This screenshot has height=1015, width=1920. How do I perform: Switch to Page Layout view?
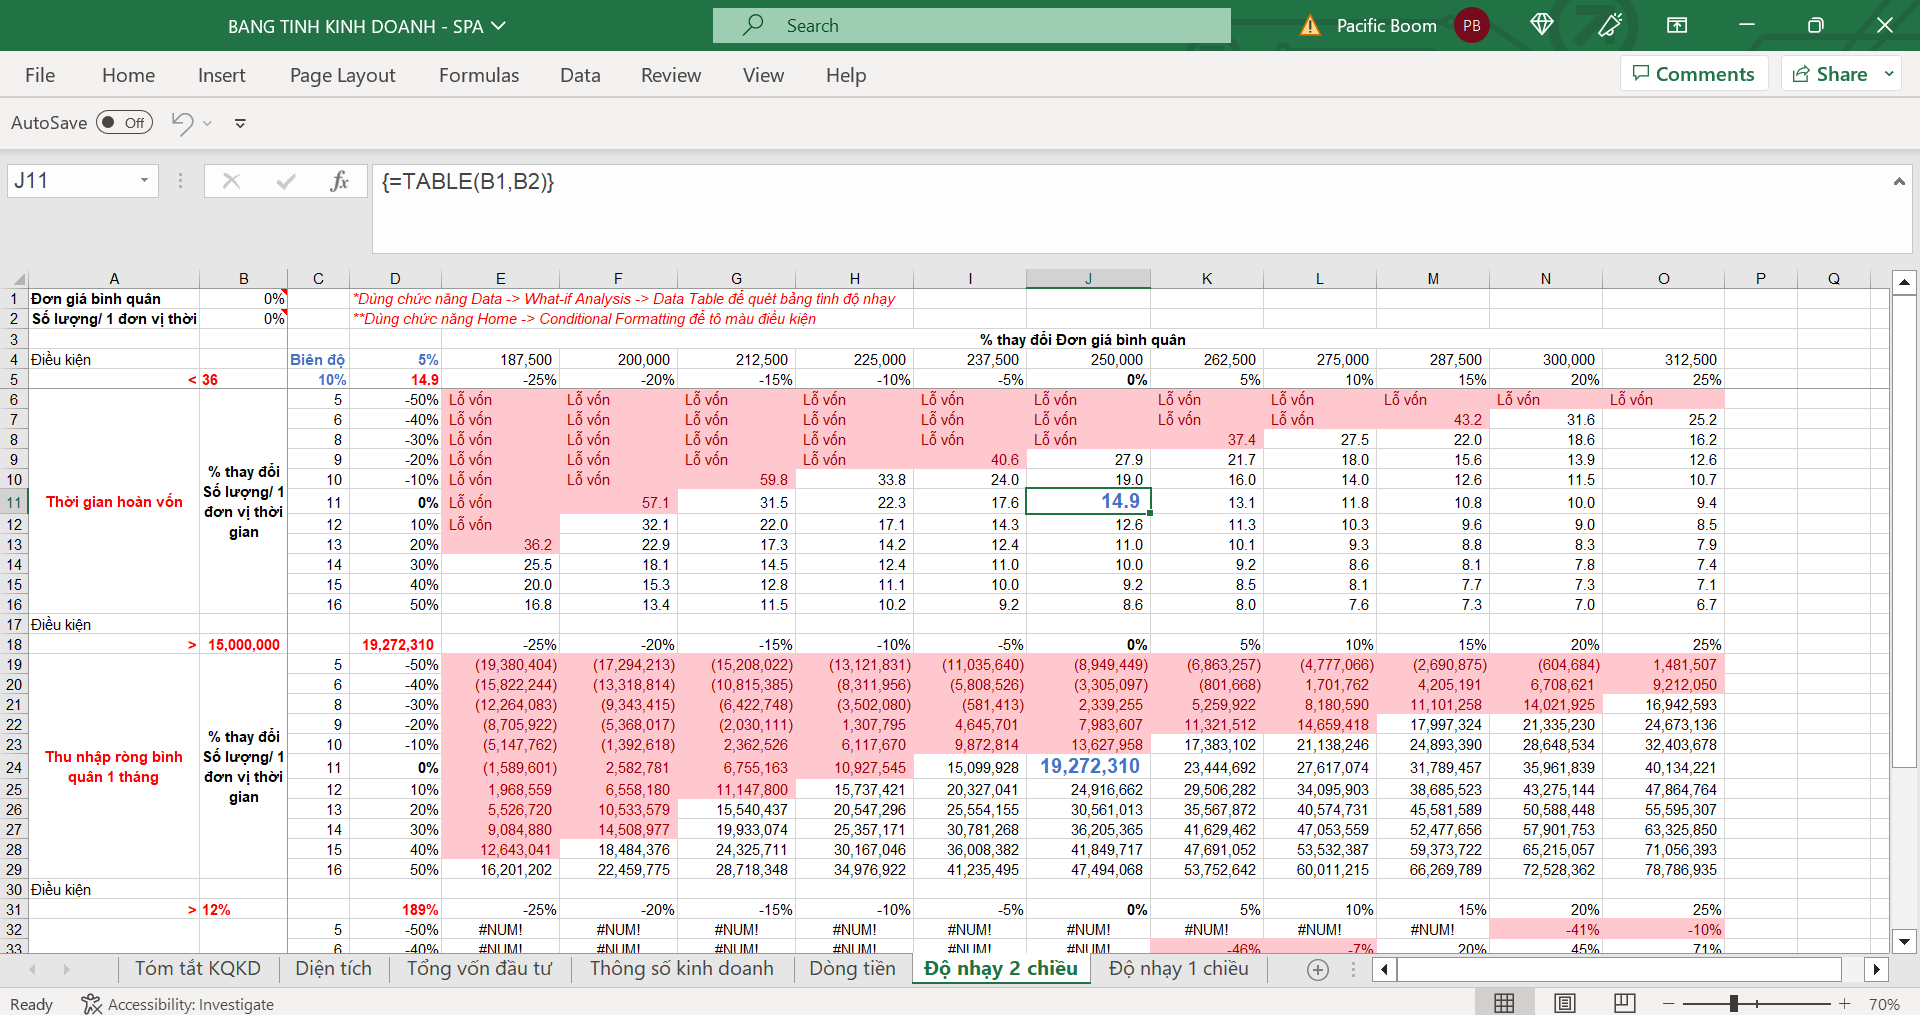1564,1003
